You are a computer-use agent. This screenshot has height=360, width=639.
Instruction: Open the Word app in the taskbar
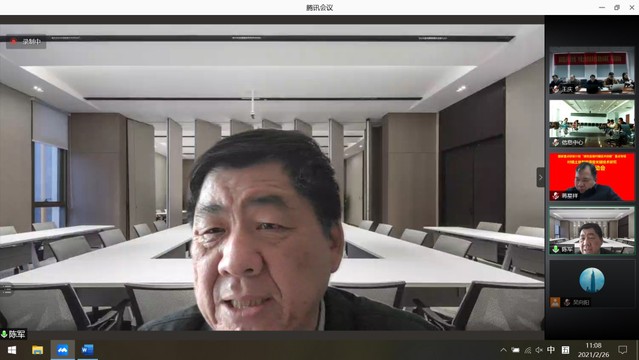[x=87, y=350]
